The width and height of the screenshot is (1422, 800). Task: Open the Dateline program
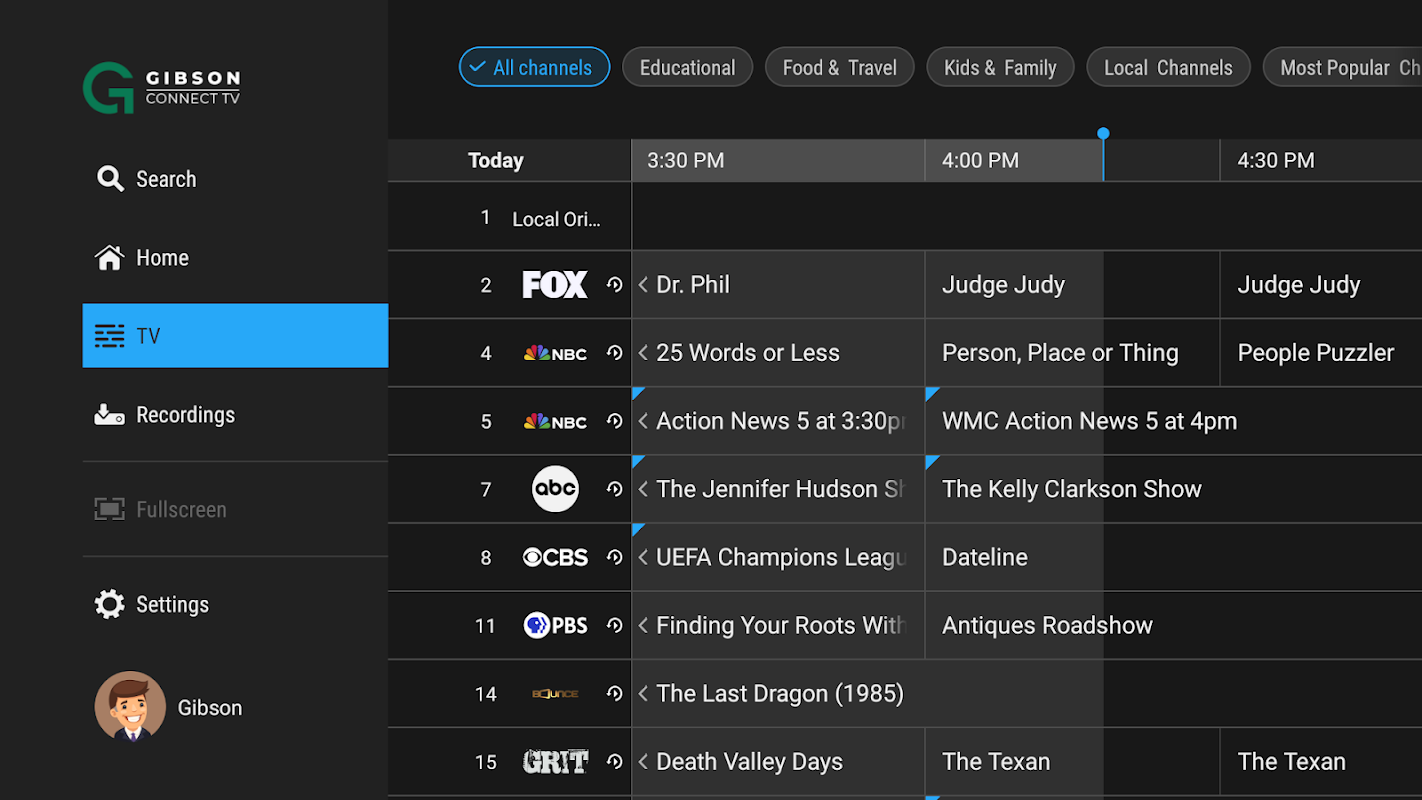click(1174, 557)
